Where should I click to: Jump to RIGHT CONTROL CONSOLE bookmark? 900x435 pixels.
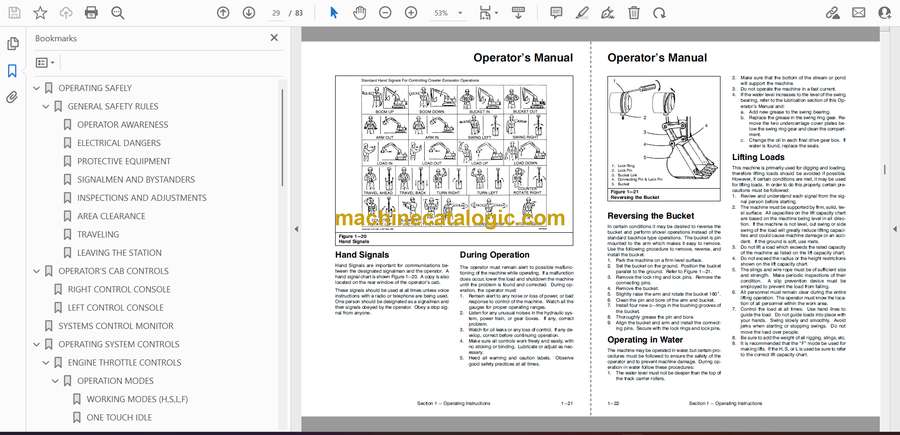tap(119, 289)
